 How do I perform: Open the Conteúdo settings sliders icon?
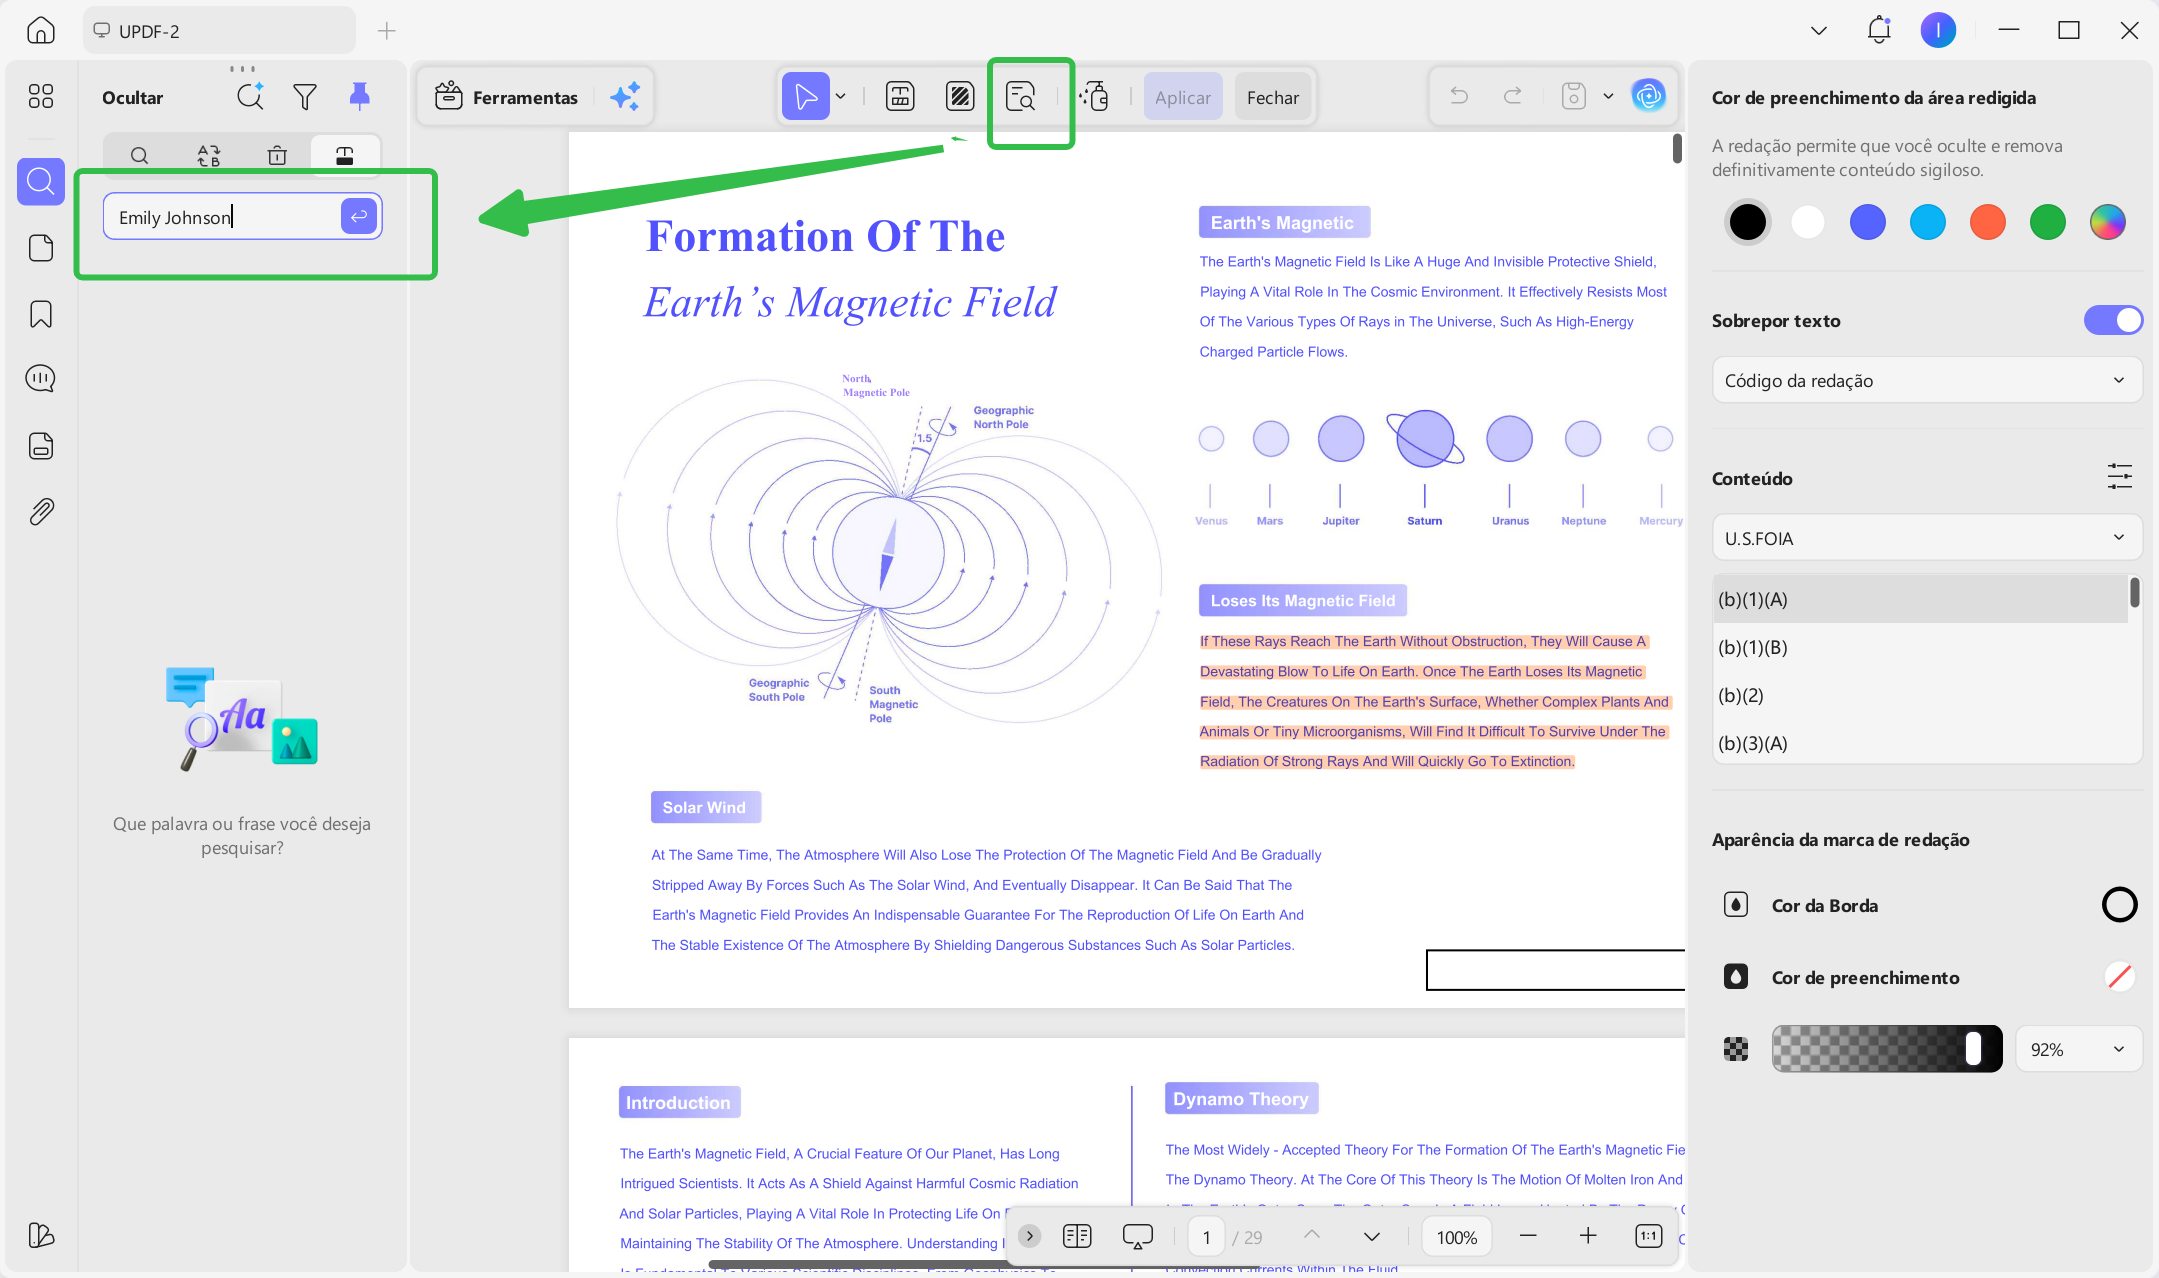pyautogui.click(x=2120, y=477)
